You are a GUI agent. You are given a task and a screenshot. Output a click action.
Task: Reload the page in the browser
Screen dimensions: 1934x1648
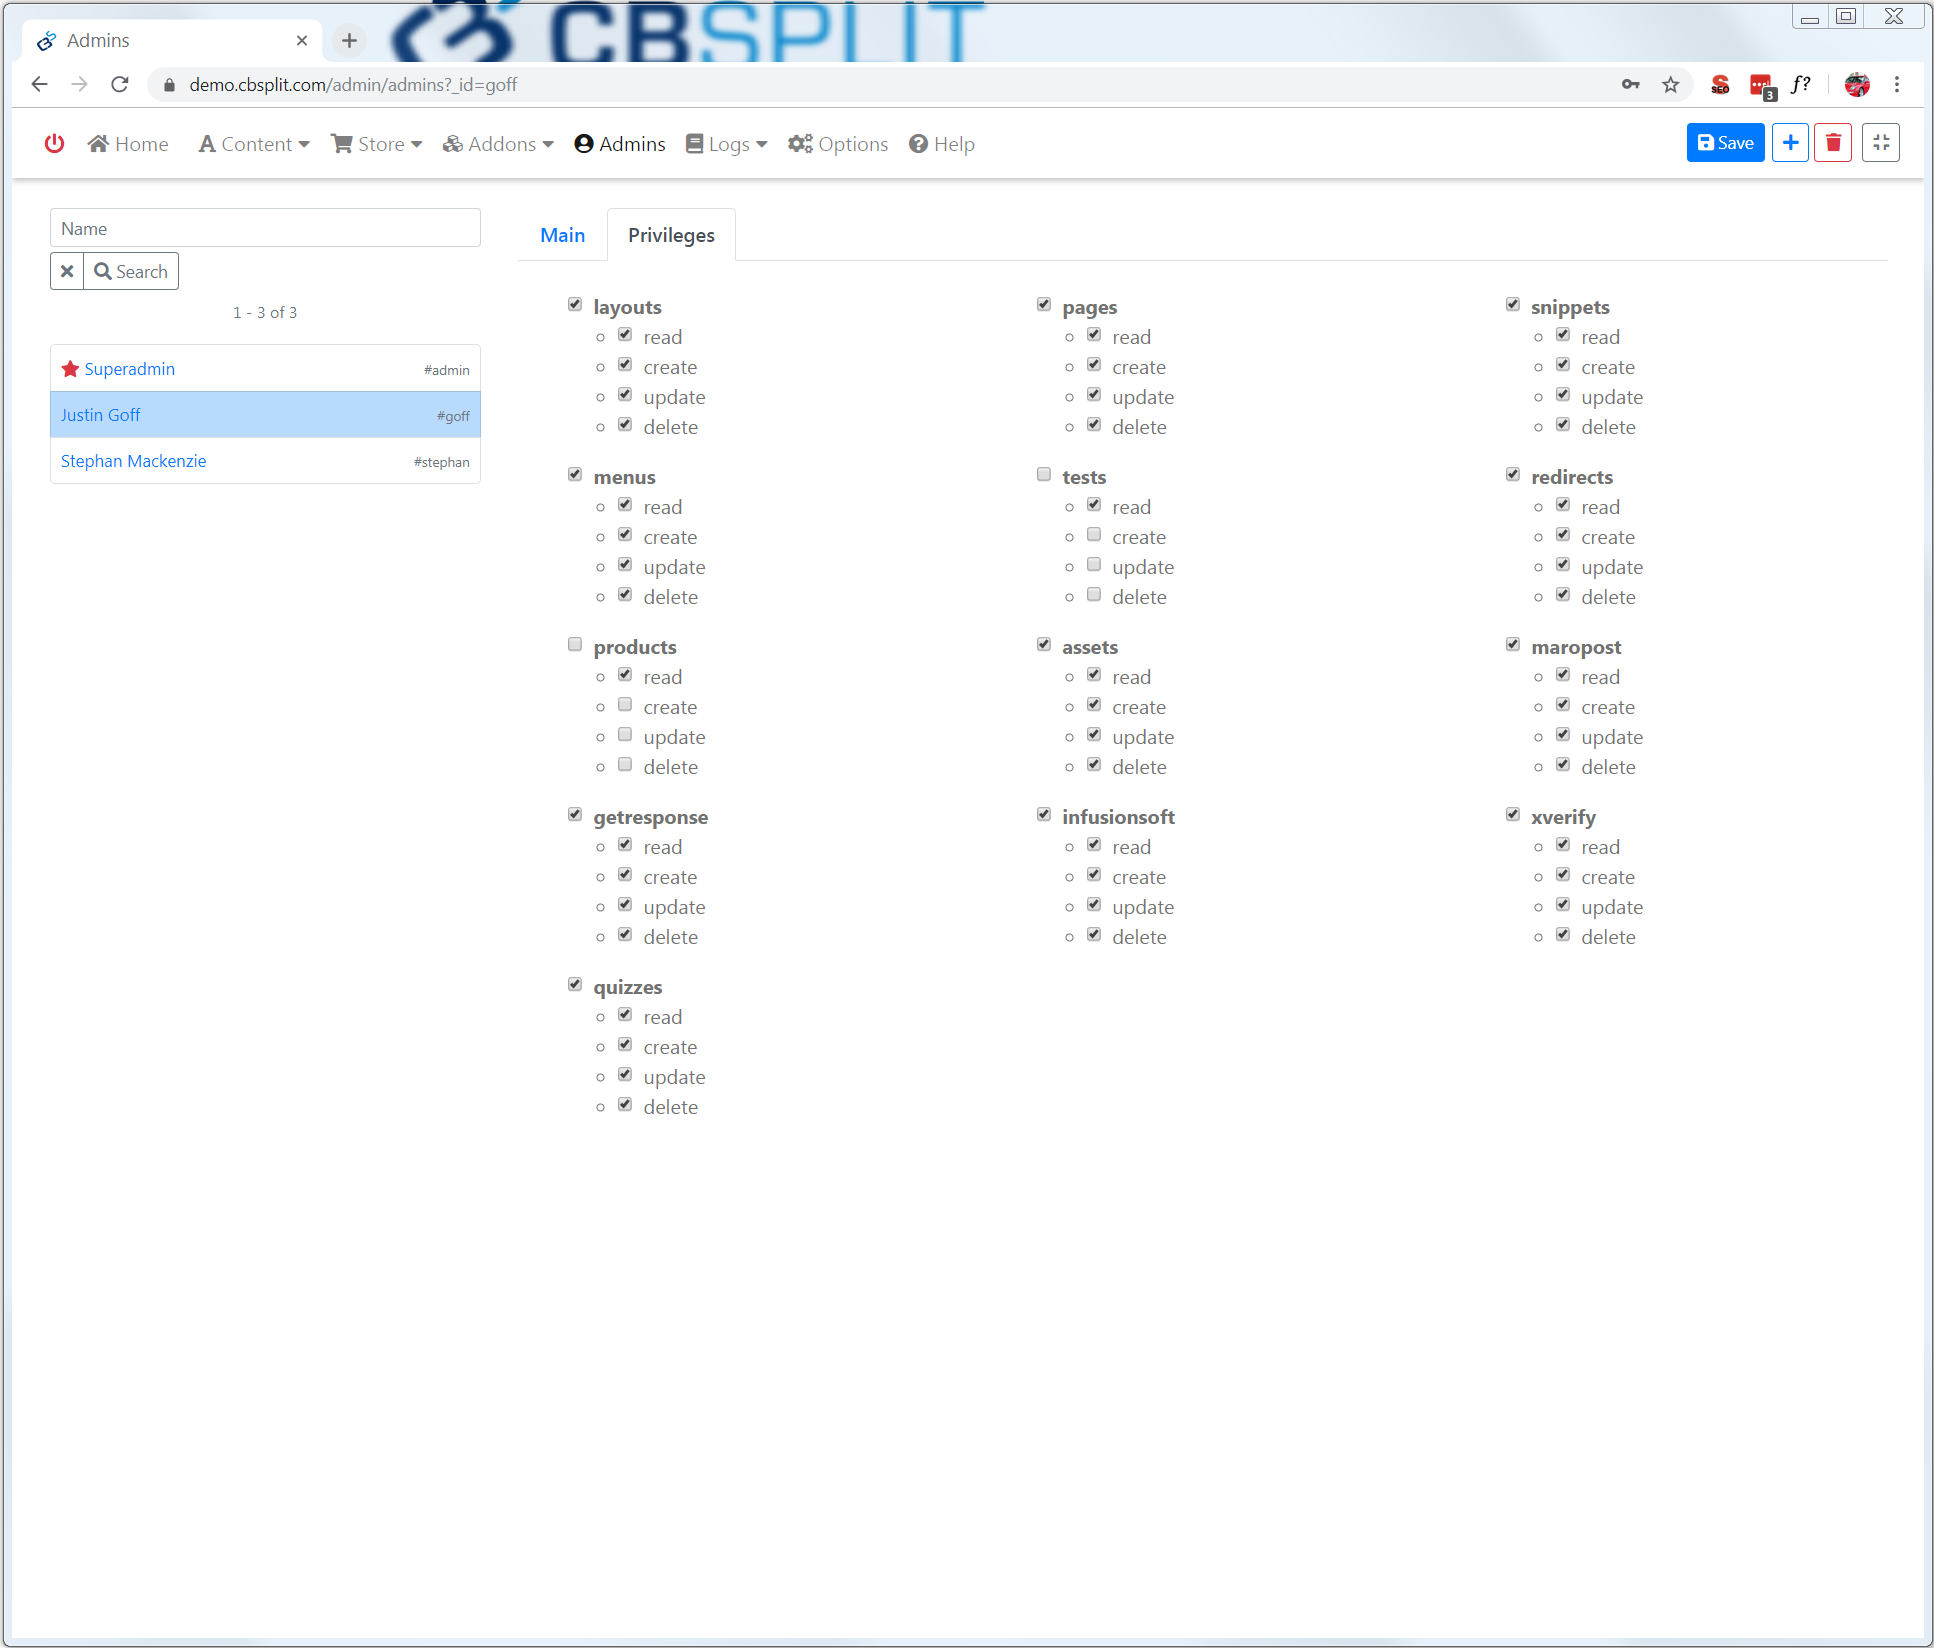120,85
